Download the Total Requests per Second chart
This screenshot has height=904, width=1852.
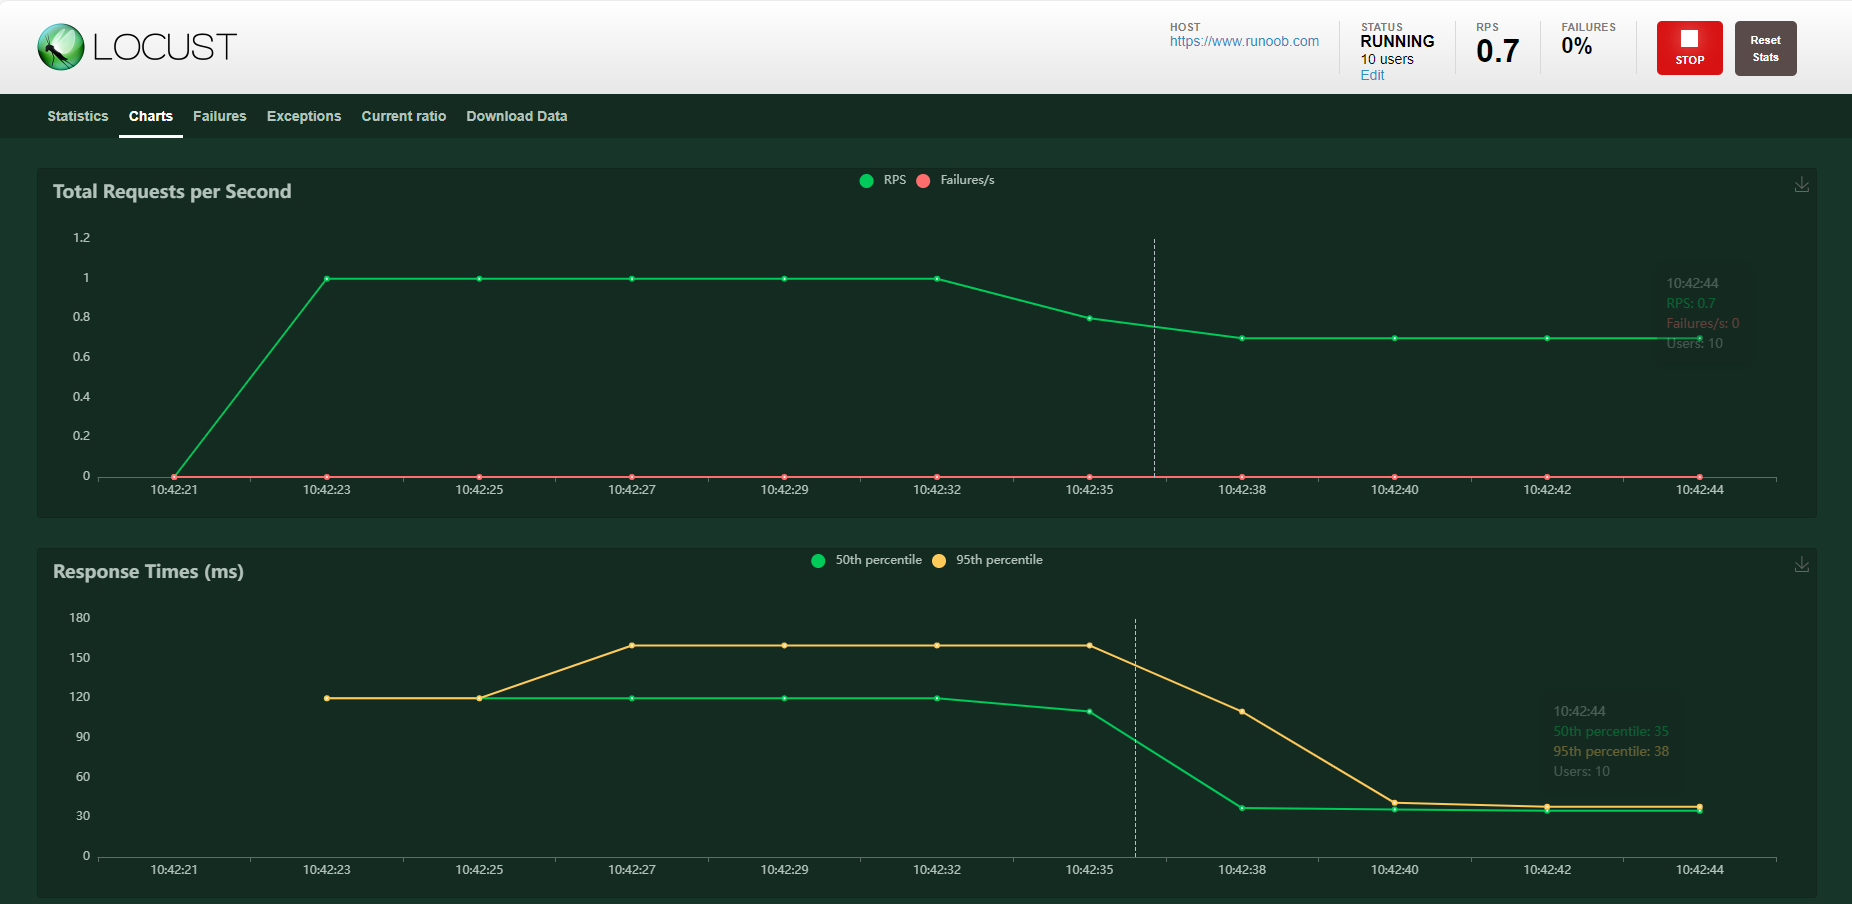[x=1801, y=185]
